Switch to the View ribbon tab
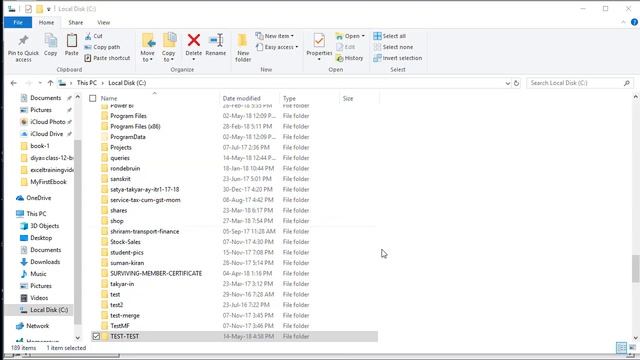The height and width of the screenshot is (360, 640). (103, 22)
